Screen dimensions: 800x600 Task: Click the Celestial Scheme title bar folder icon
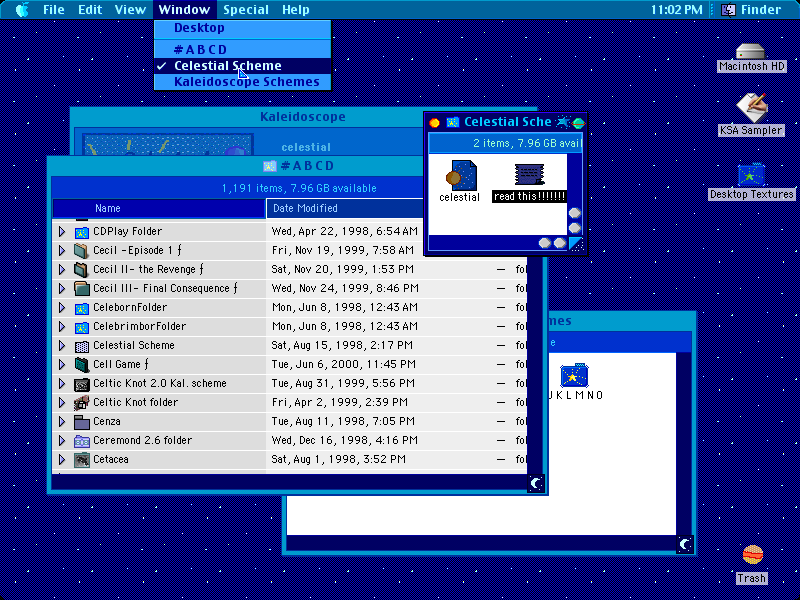pyautogui.click(x=453, y=122)
